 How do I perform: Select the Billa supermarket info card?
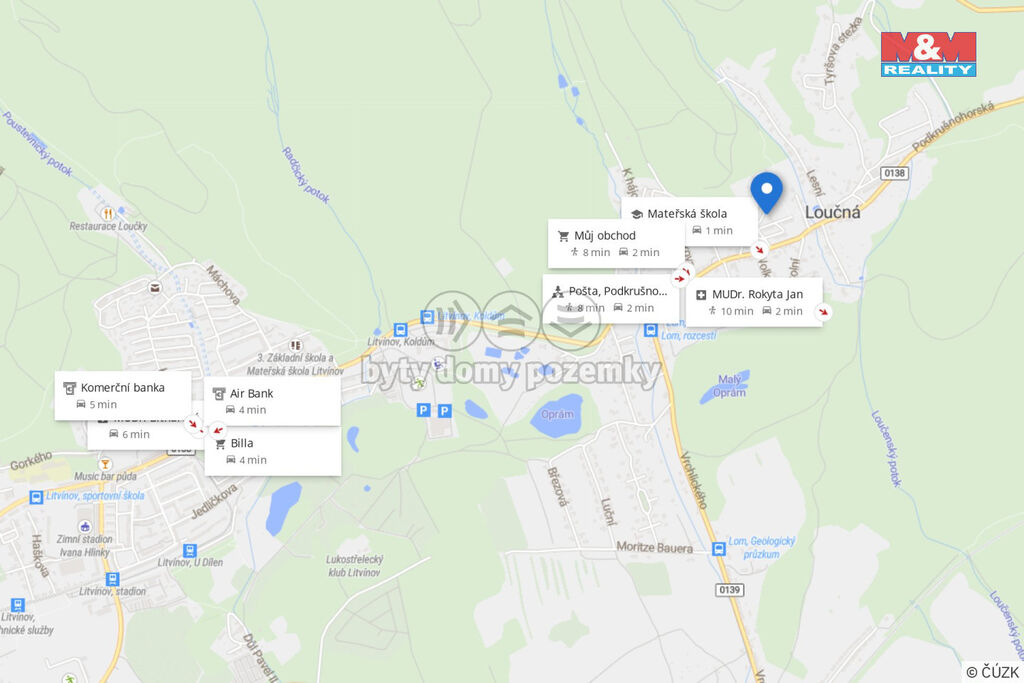pos(272,451)
